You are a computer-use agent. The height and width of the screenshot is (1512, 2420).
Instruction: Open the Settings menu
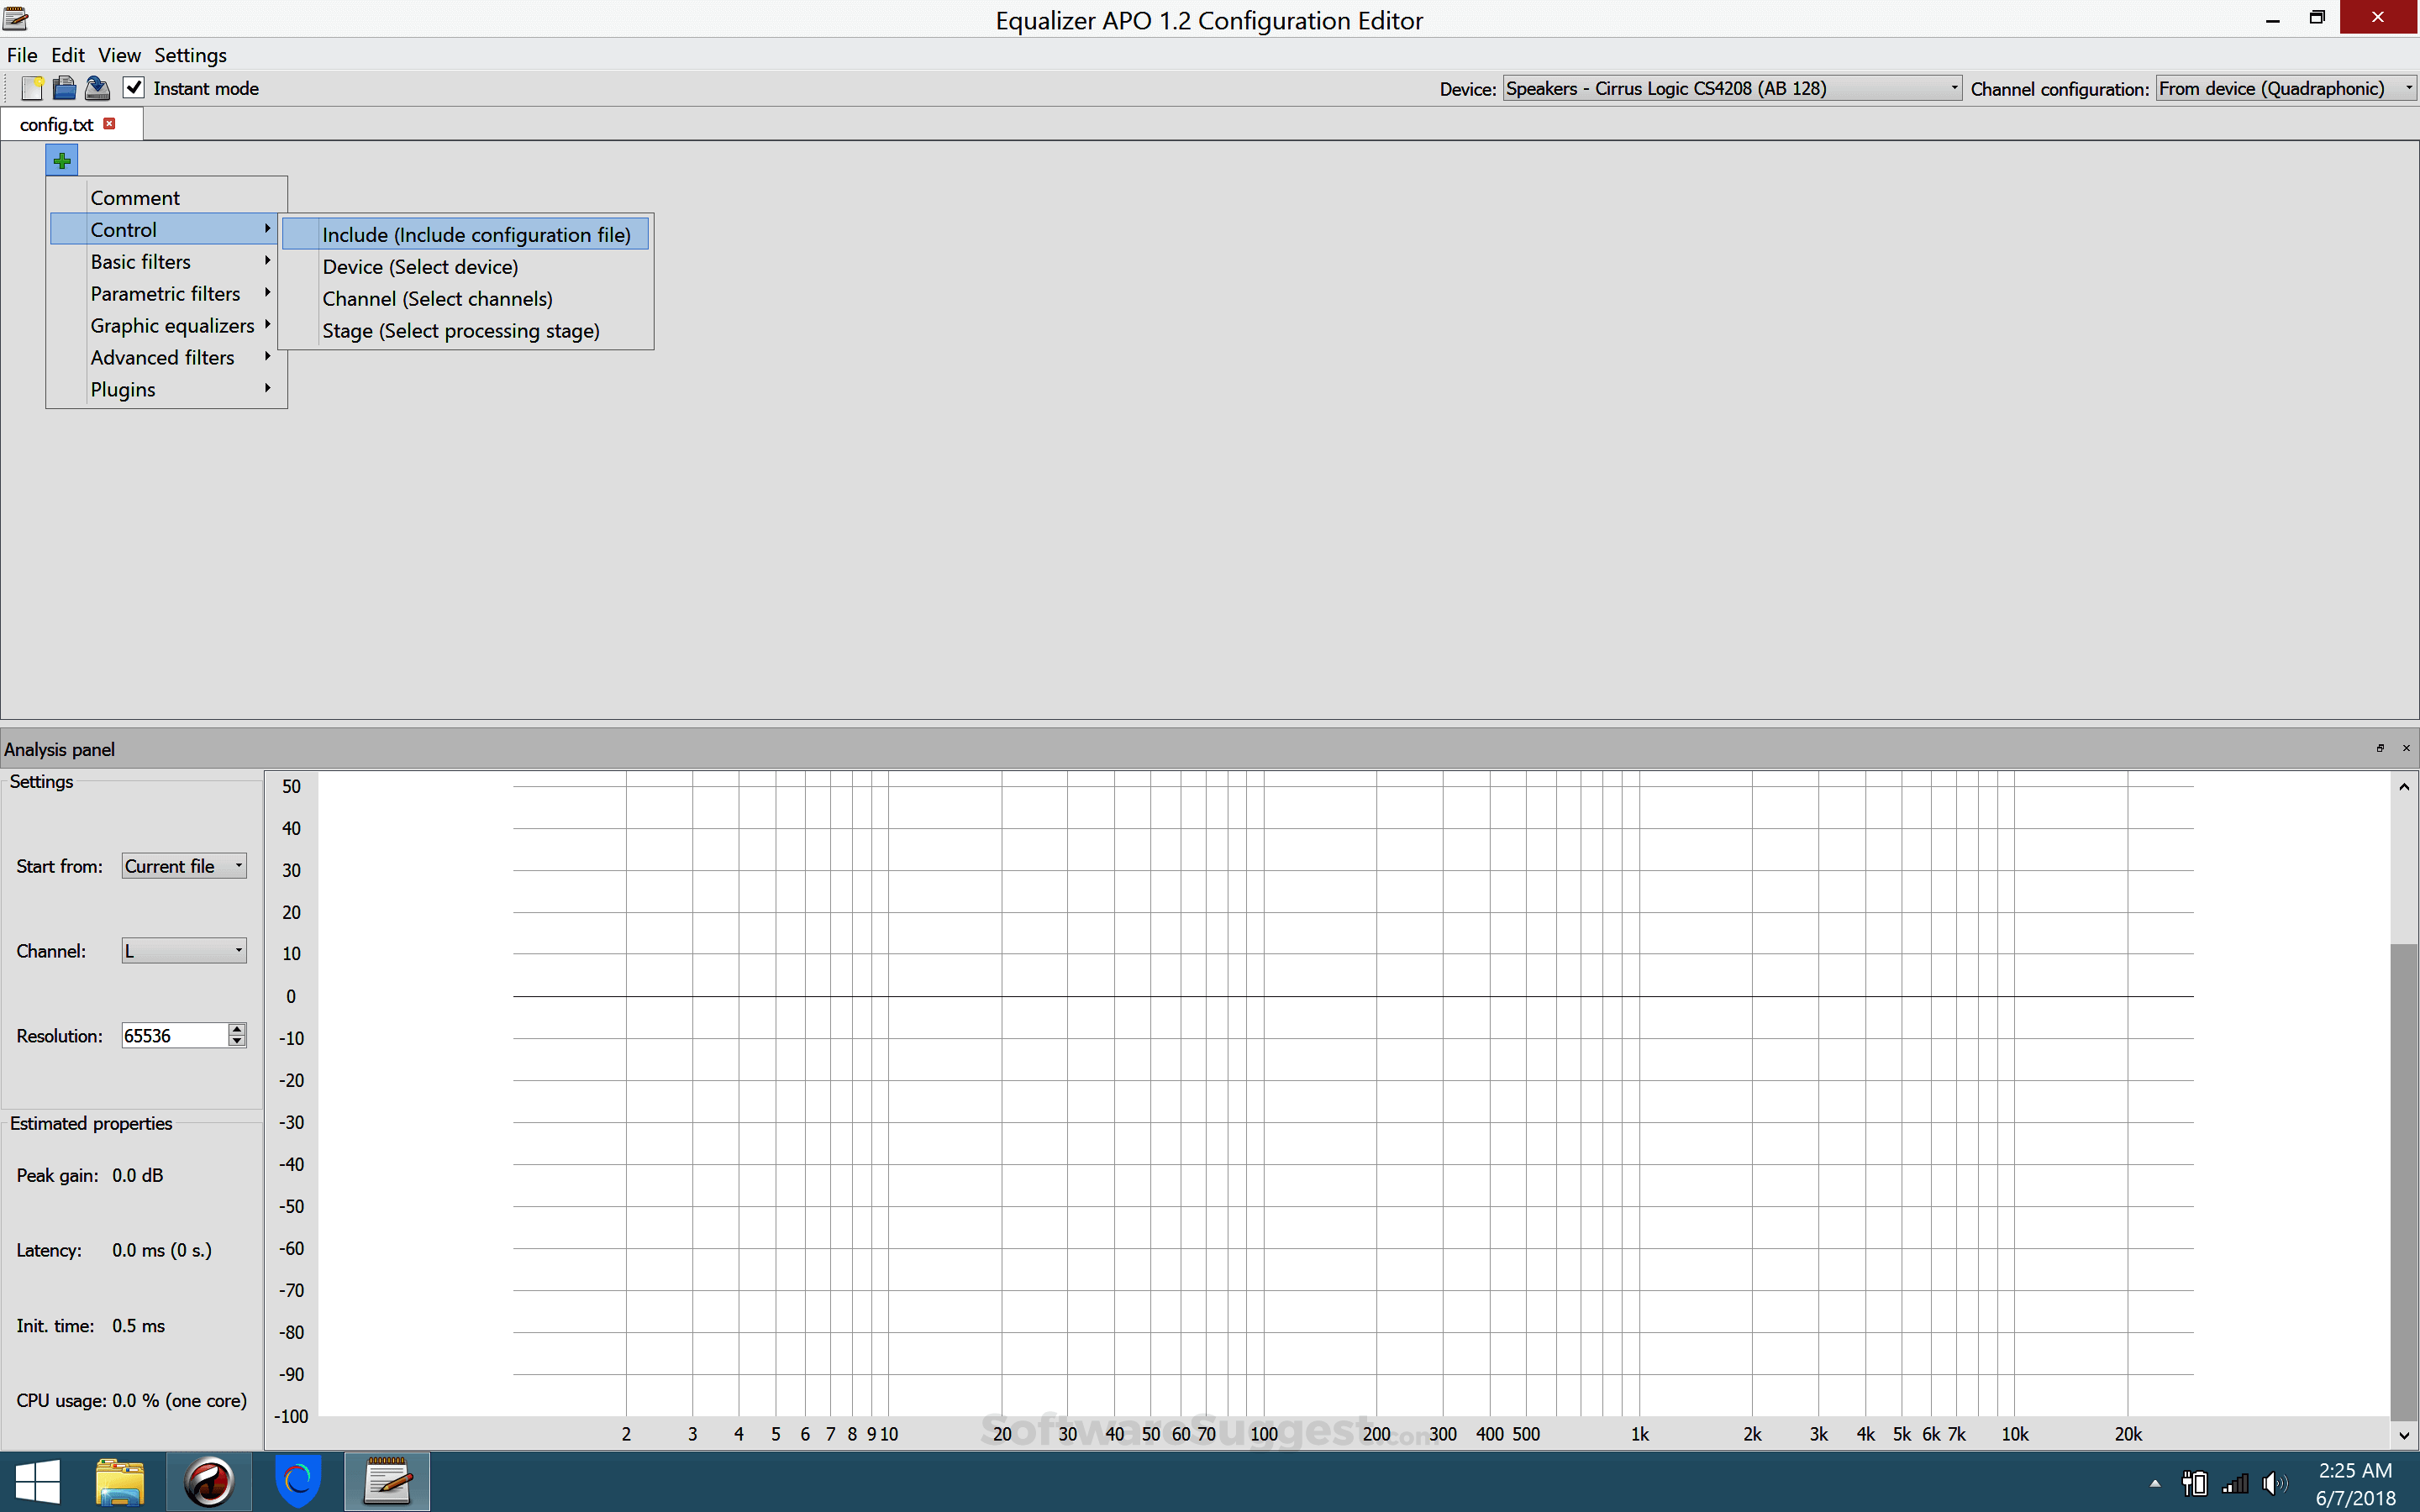coord(190,55)
